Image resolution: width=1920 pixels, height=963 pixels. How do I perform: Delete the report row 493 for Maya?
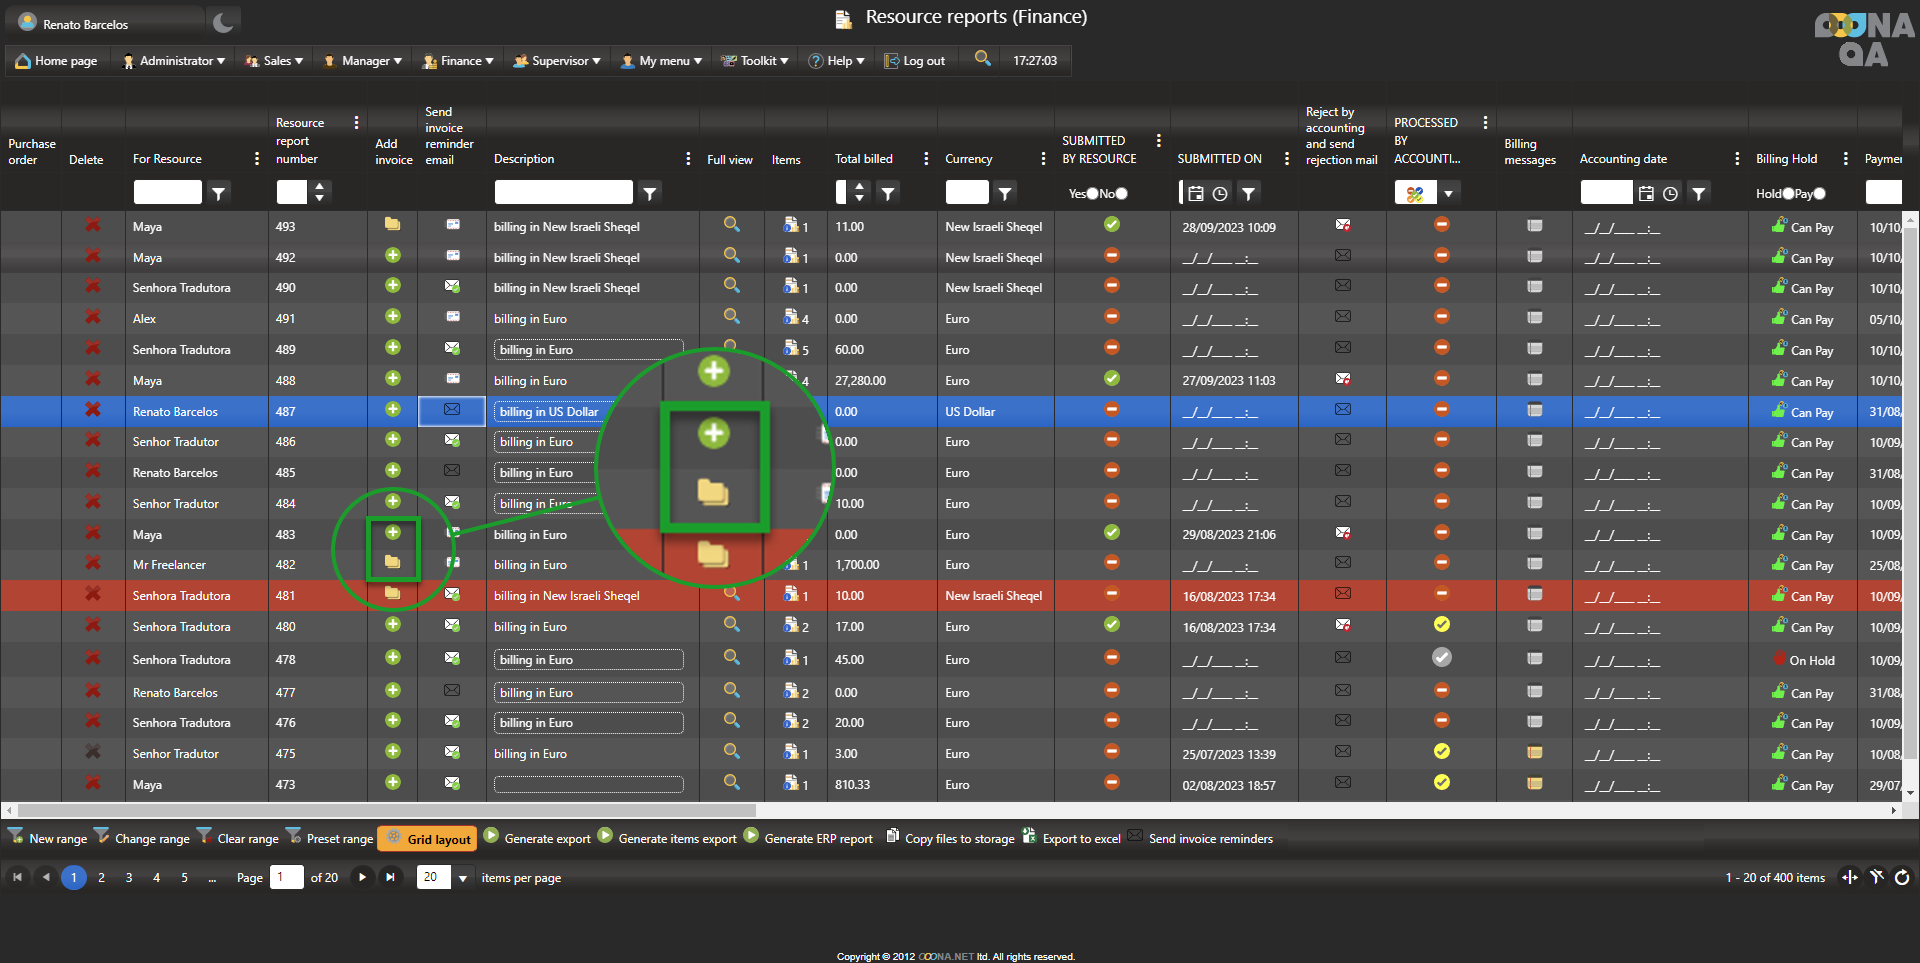coord(93,226)
